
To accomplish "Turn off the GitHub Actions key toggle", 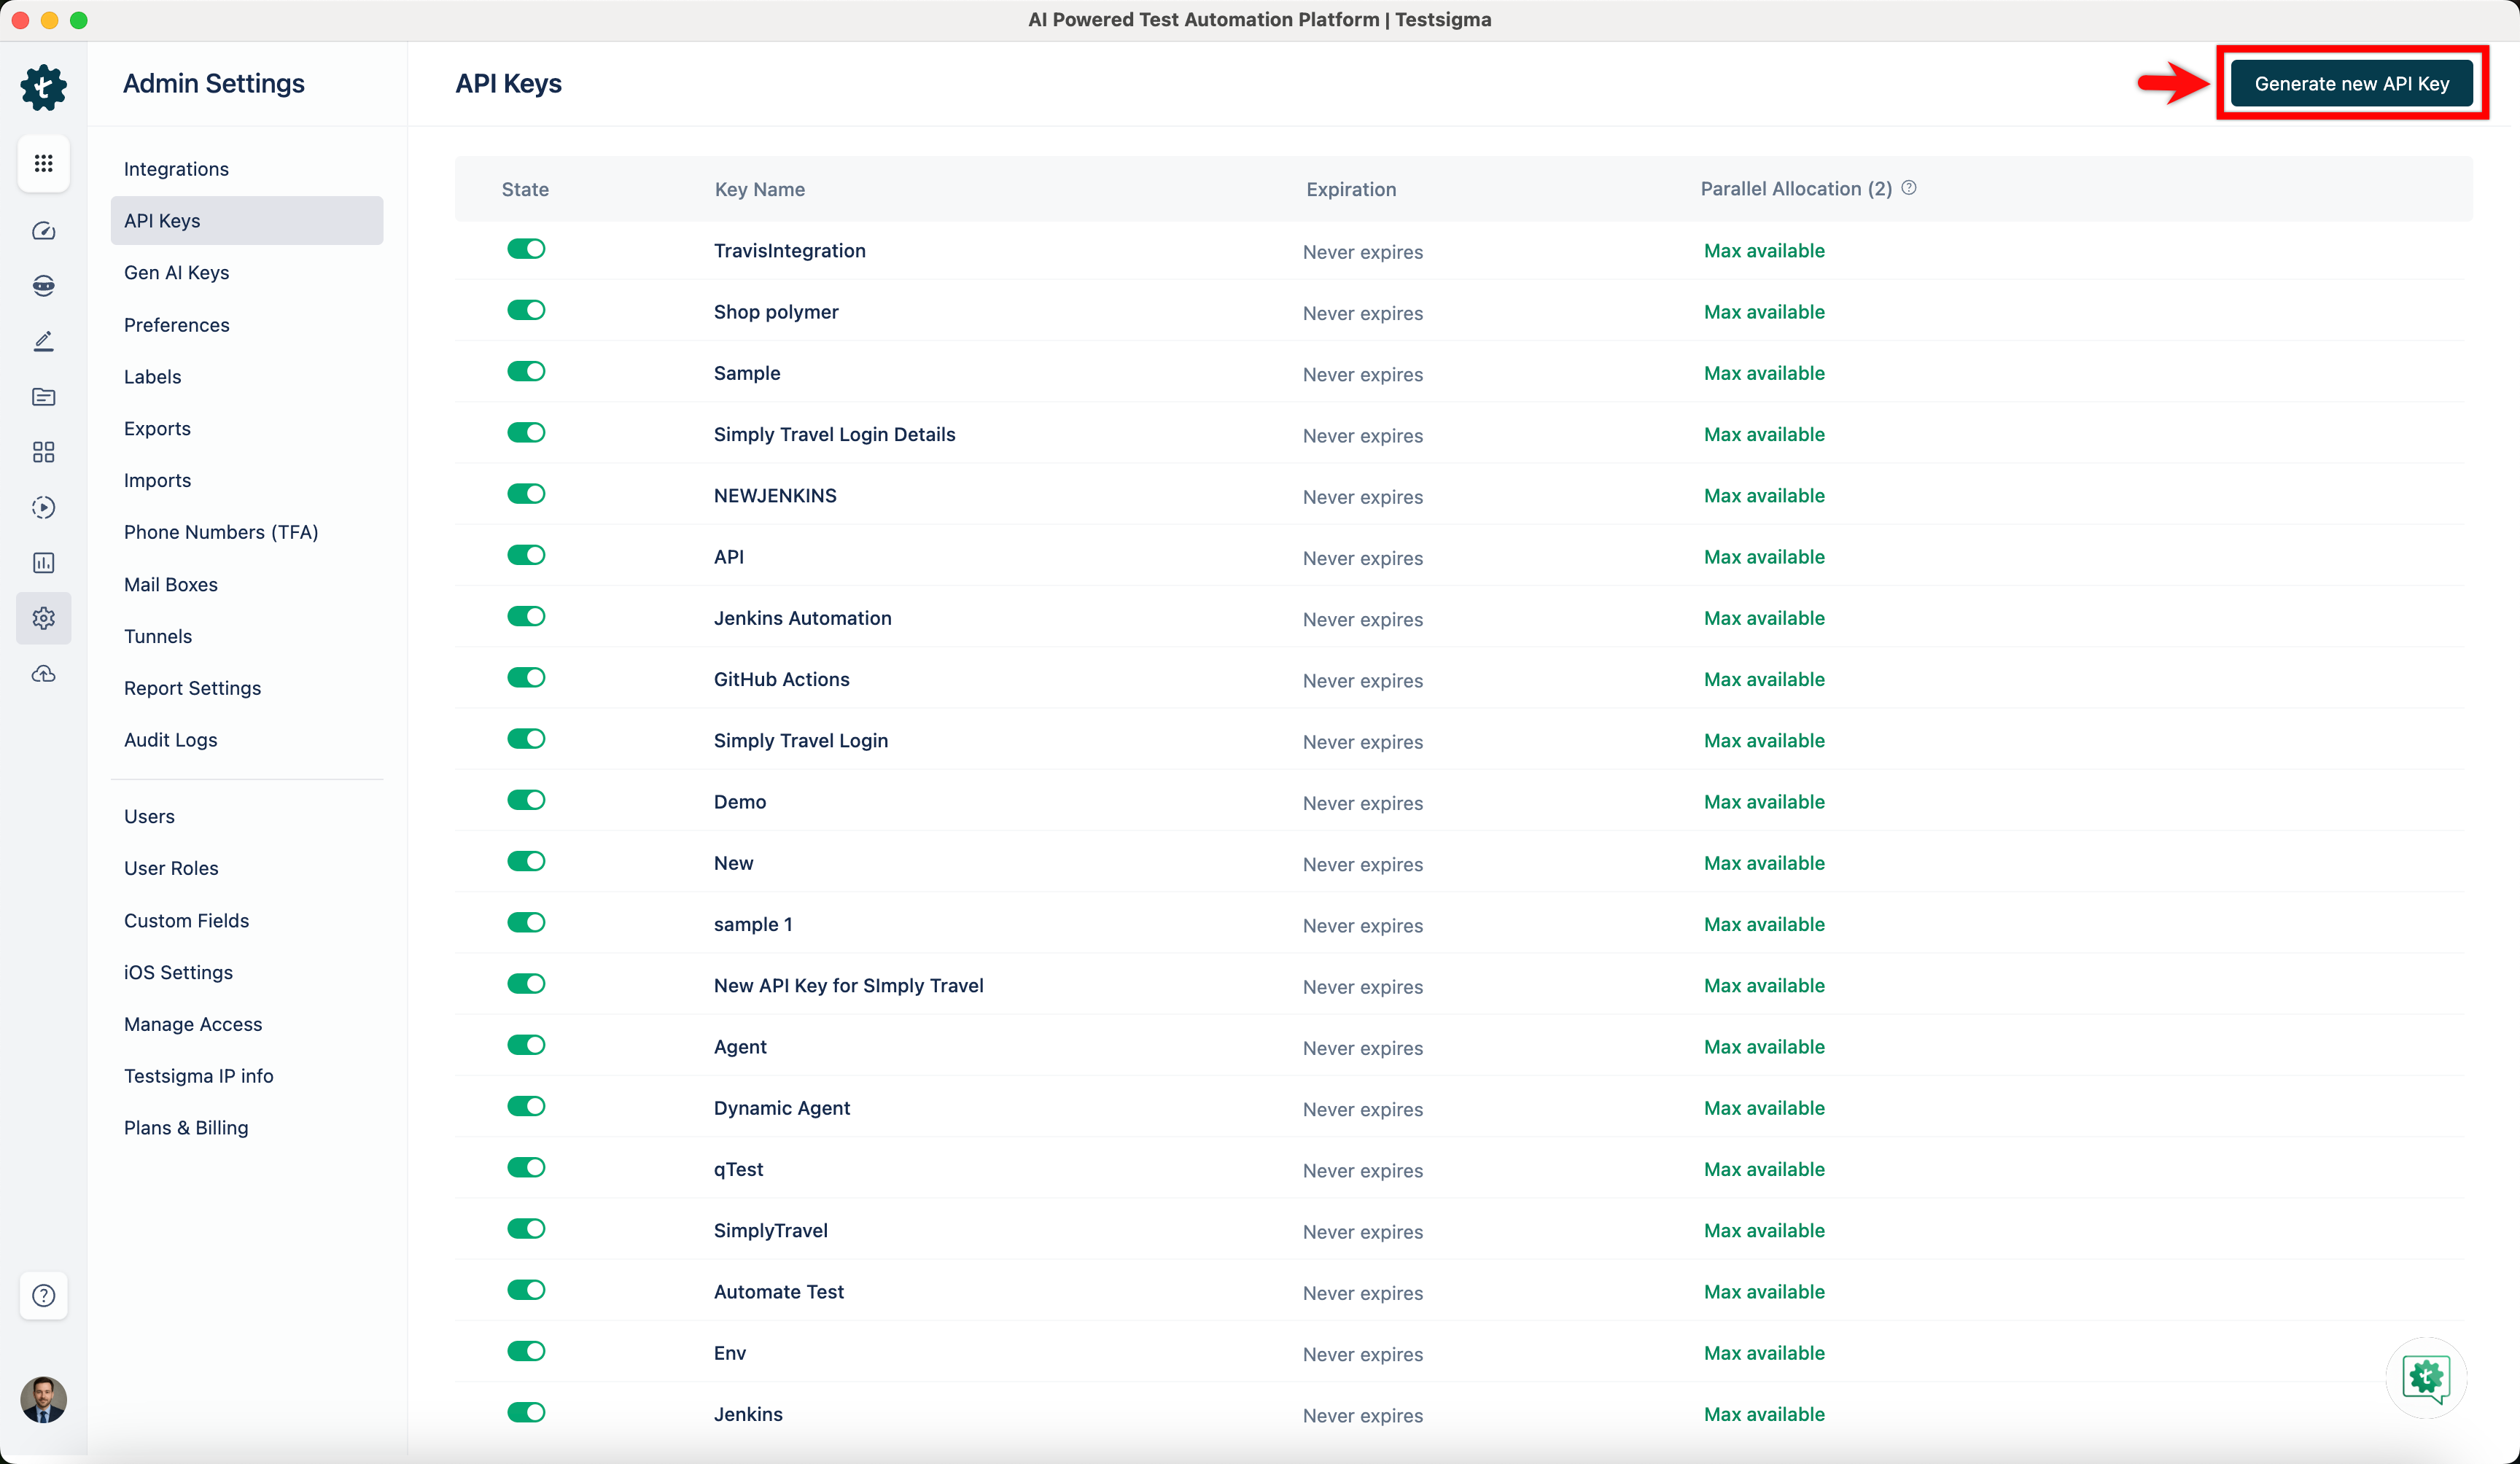I will tap(526, 678).
